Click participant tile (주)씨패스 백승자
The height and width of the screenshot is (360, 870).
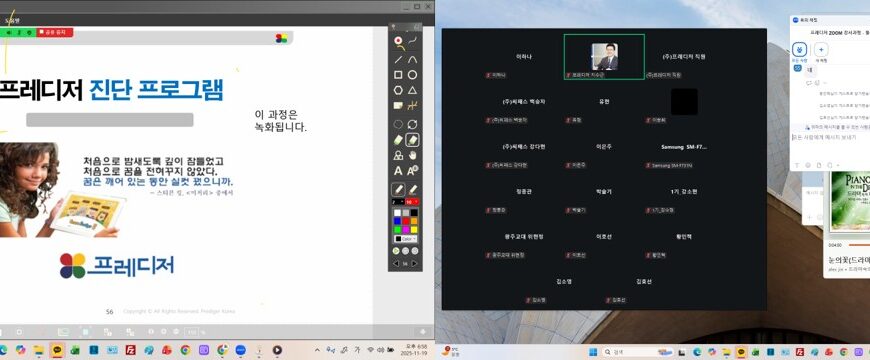524,102
